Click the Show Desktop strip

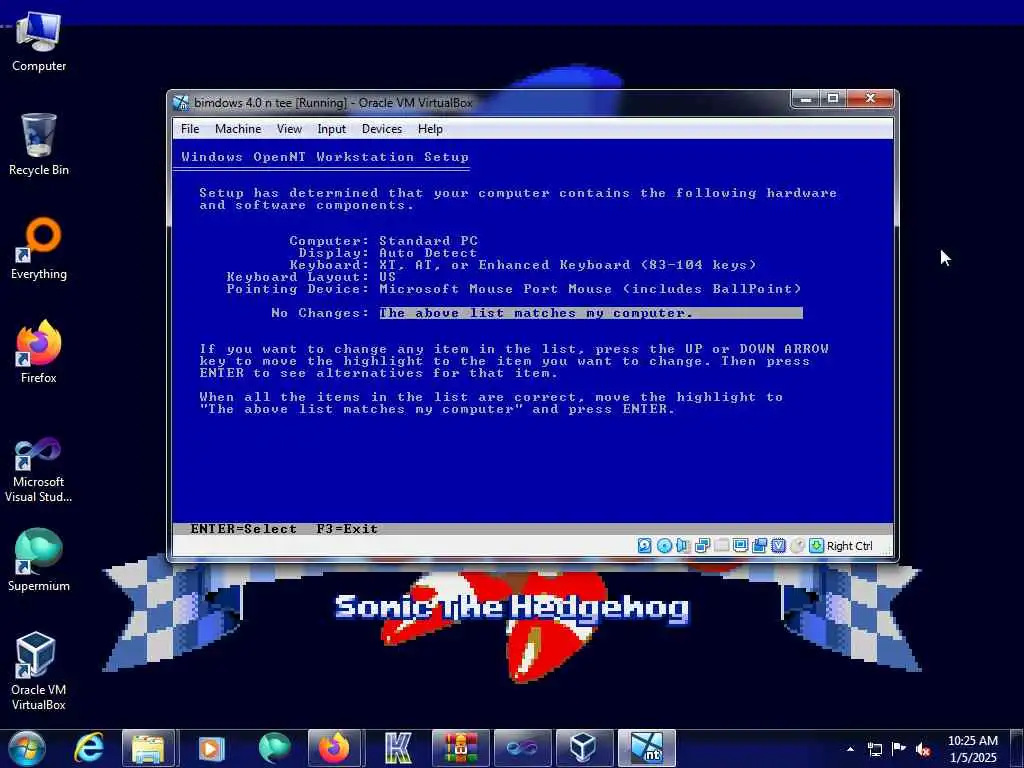coord(1017,748)
